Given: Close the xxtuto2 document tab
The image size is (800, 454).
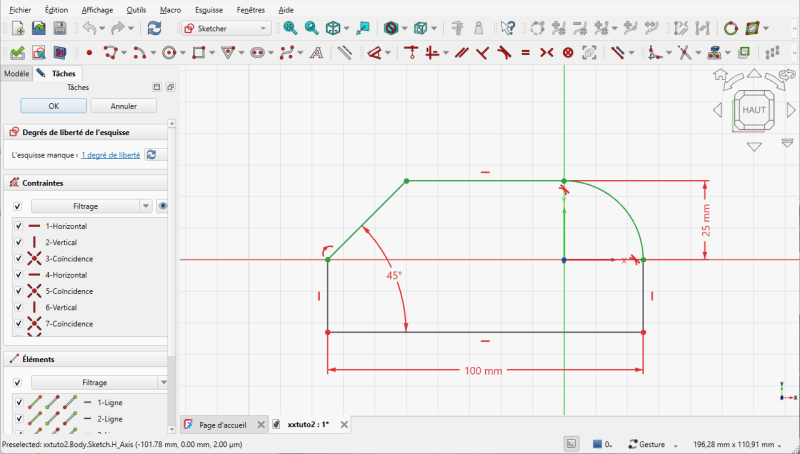Looking at the screenshot, I should tap(344, 424).
